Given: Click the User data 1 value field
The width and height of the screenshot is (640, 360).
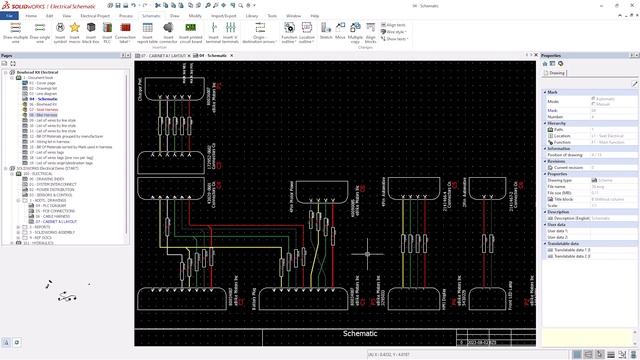Looking at the screenshot, I should (614, 231).
